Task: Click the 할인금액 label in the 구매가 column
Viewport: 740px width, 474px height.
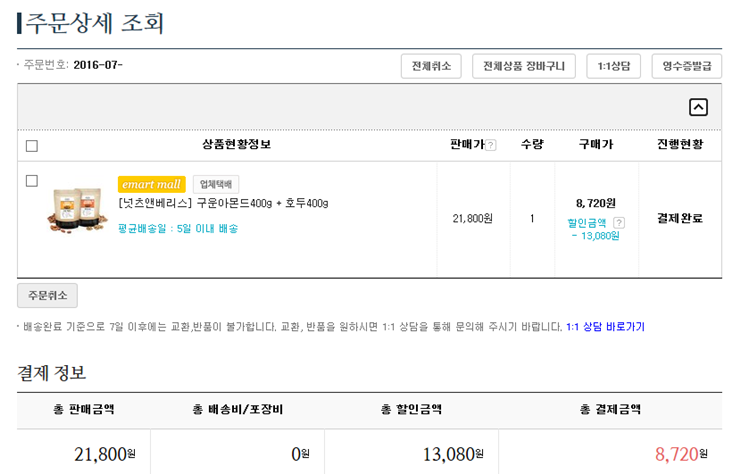Action: point(588,223)
